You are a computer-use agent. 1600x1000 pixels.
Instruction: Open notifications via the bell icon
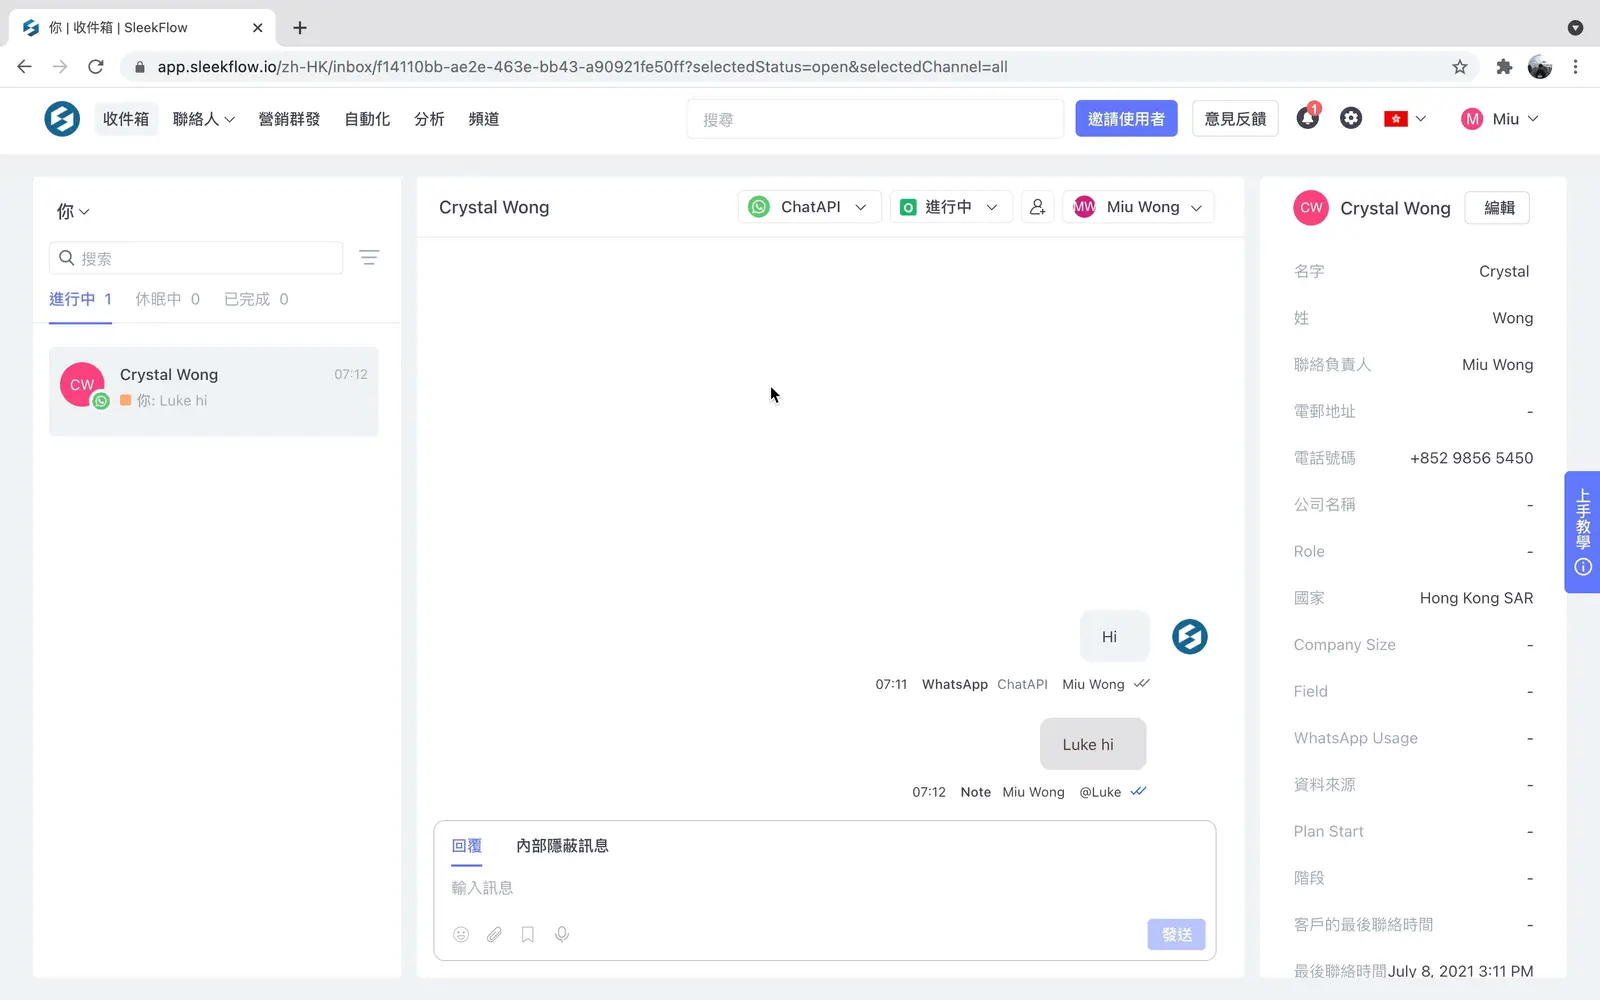[1307, 118]
